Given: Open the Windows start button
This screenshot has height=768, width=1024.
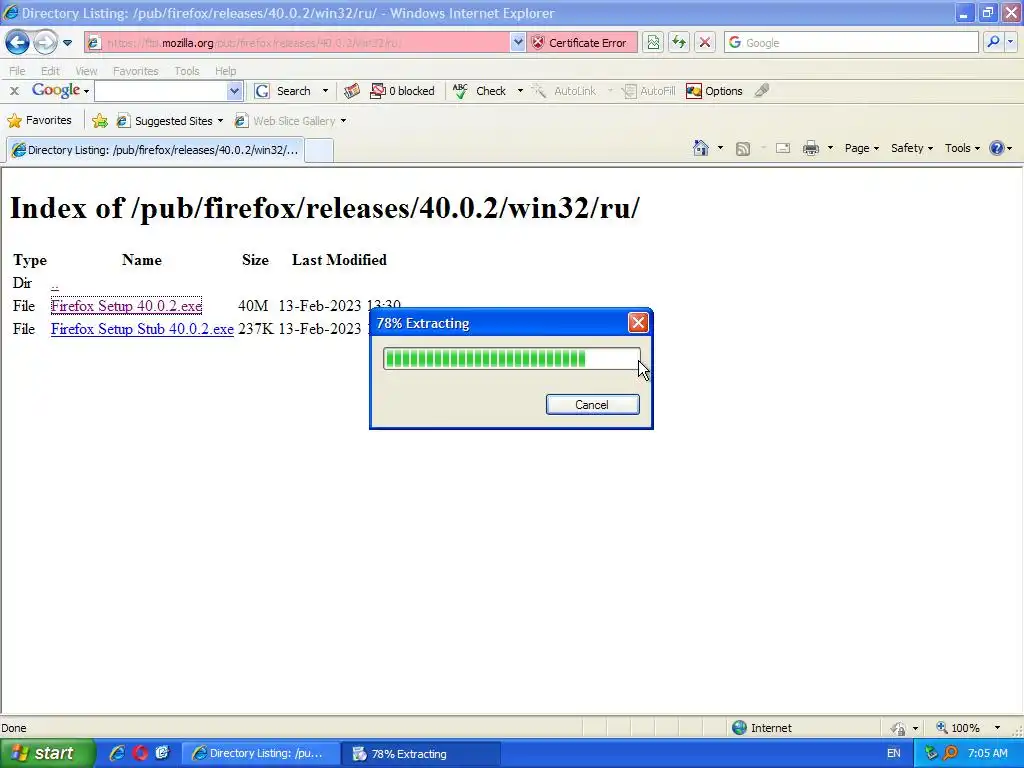Looking at the screenshot, I should pyautogui.click(x=47, y=753).
